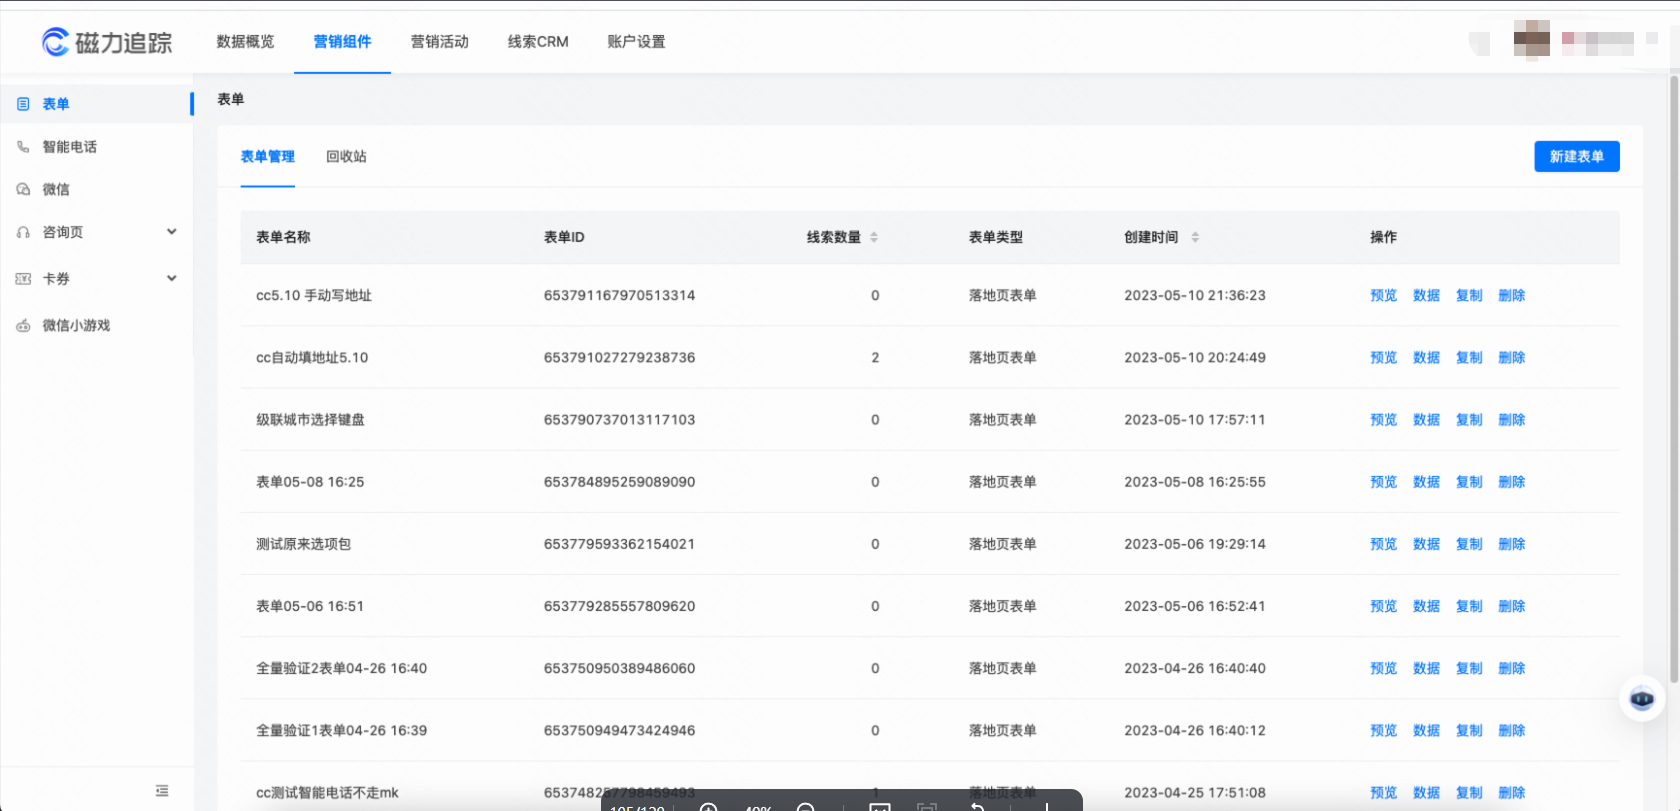Click form ID 653779285557809620
Image resolution: width=1680 pixels, height=811 pixels.
(x=619, y=606)
